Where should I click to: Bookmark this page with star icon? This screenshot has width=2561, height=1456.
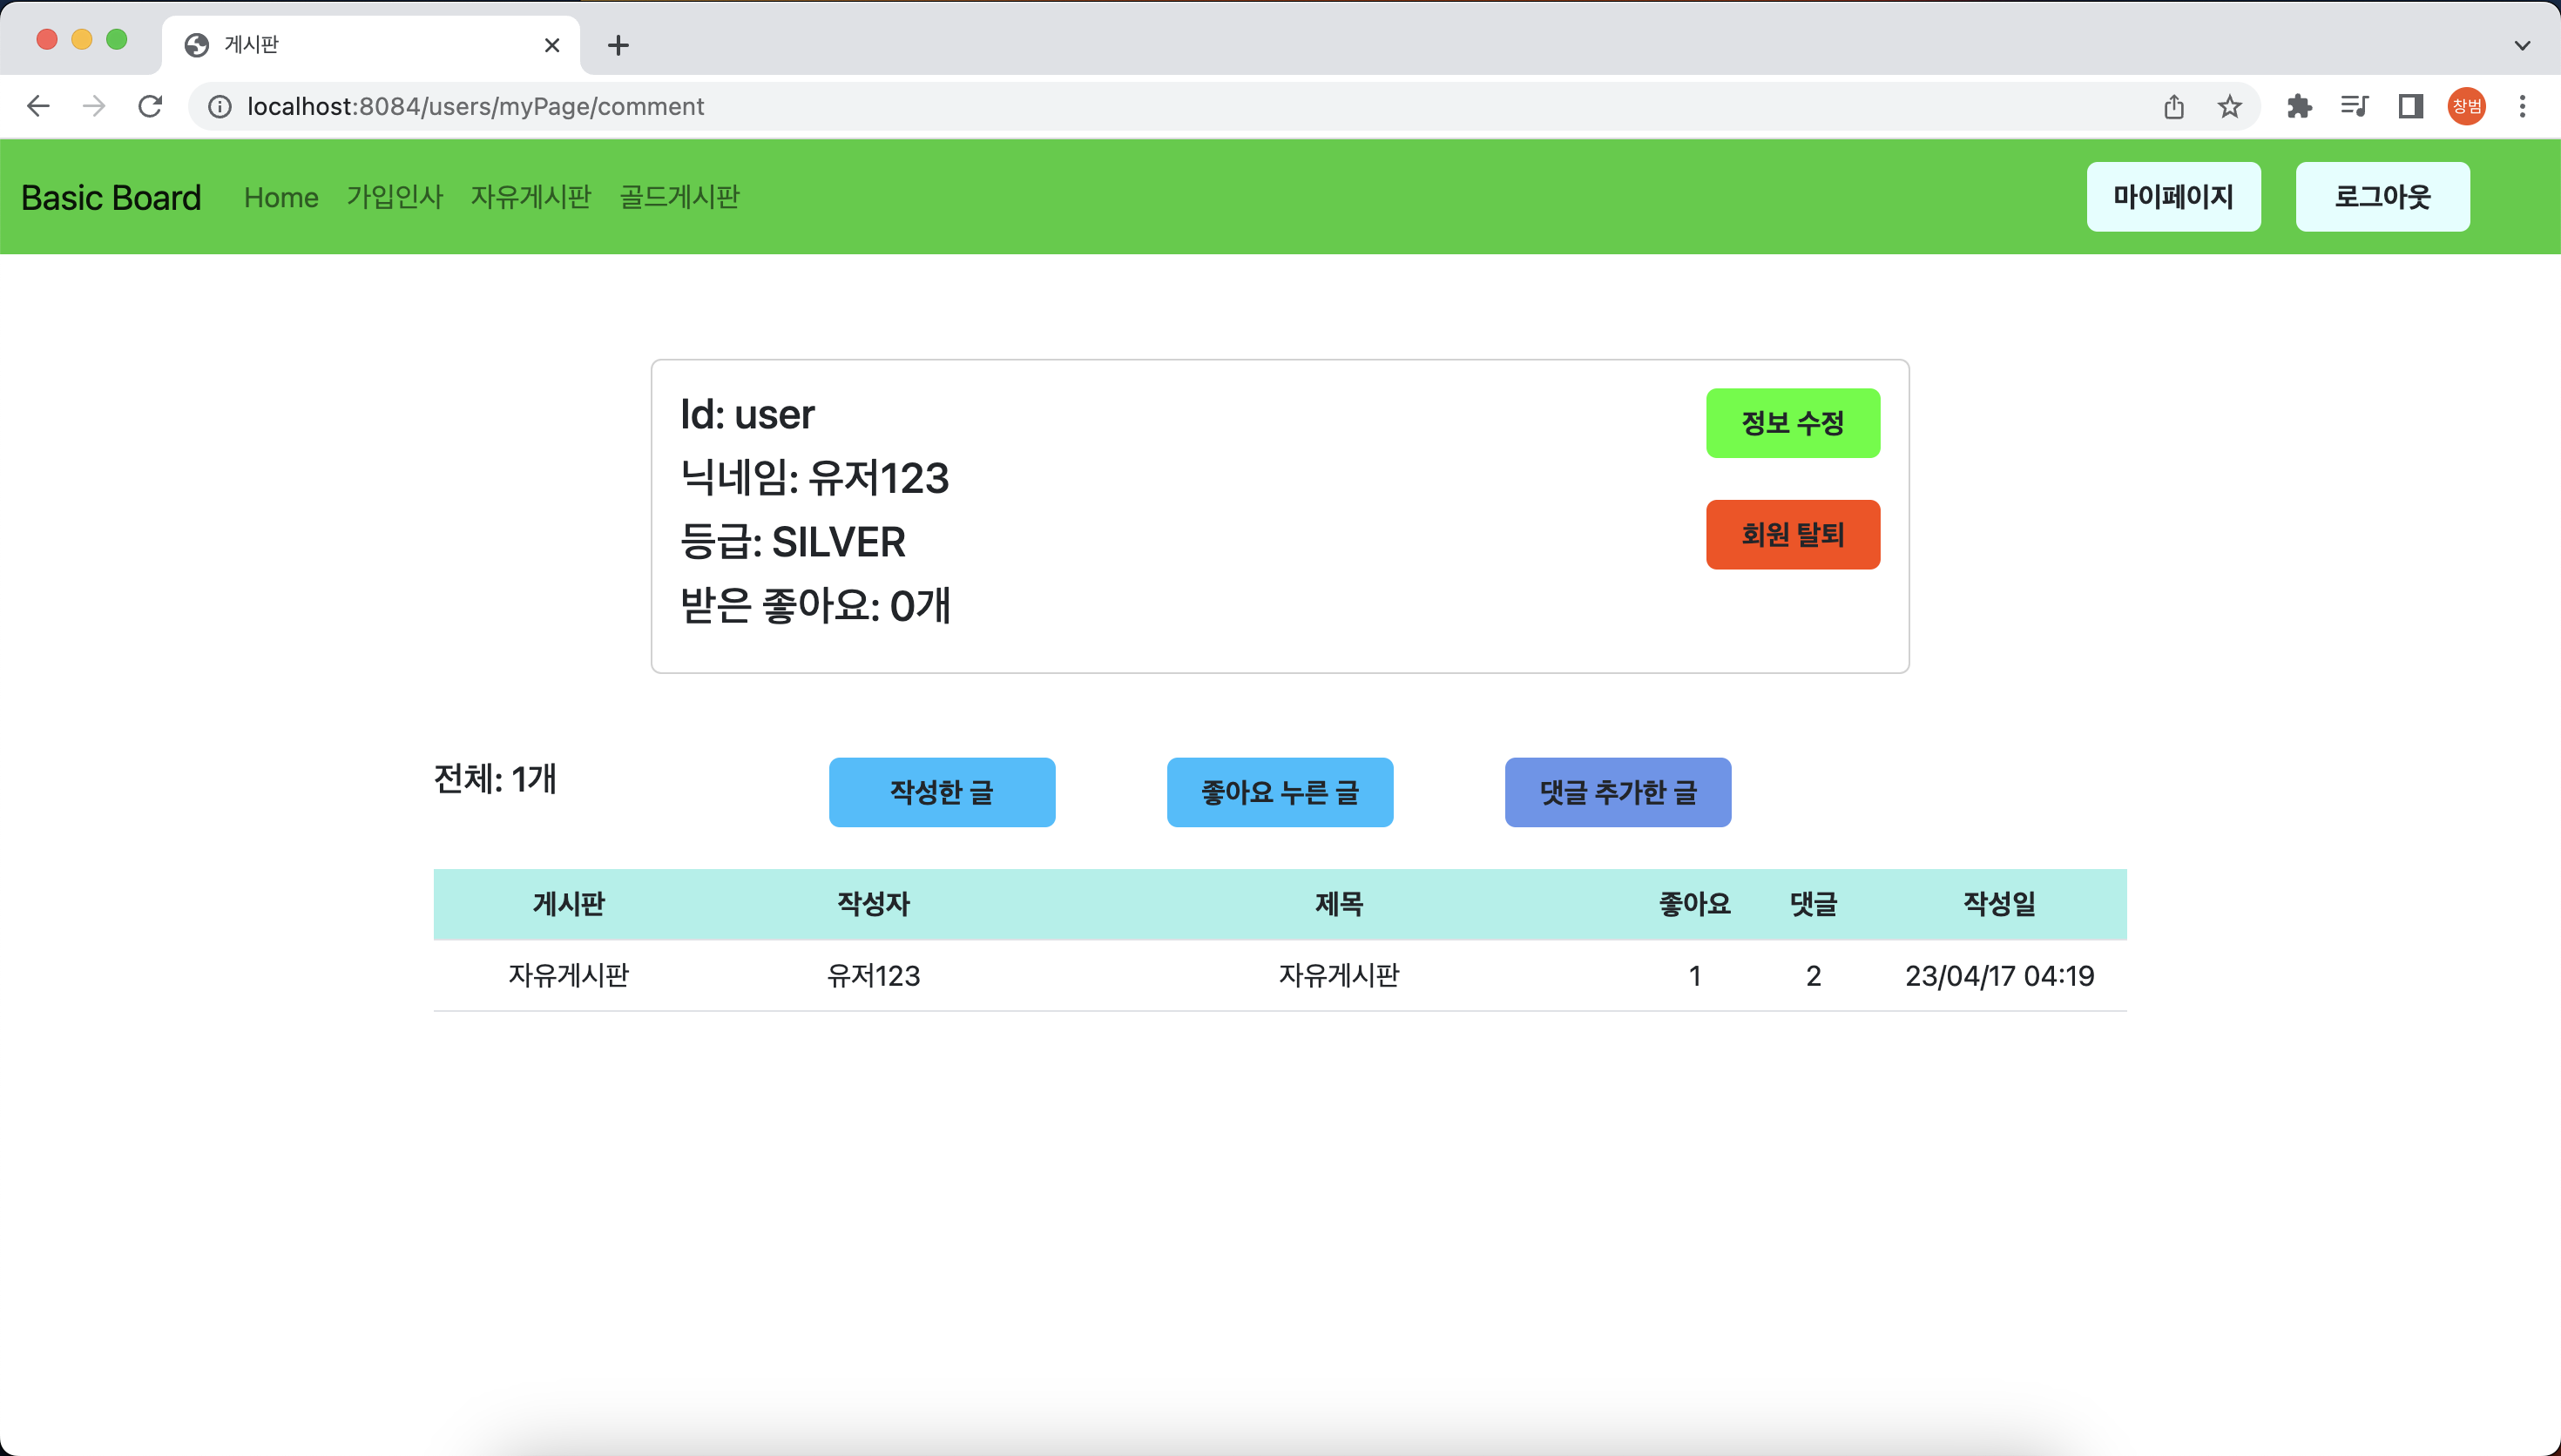[x=2229, y=106]
